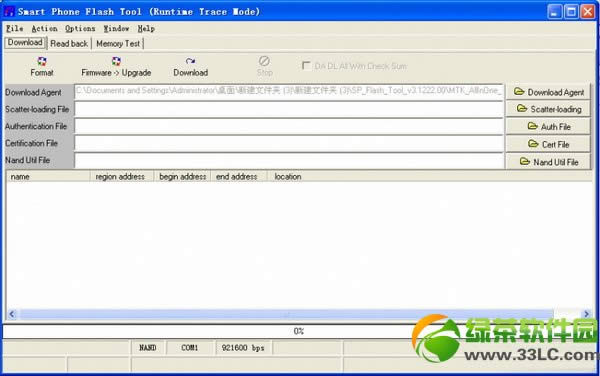The width and height of the screenshot is (600, 376).
Task: Click the Certification File field
Action: click(289, 143)
